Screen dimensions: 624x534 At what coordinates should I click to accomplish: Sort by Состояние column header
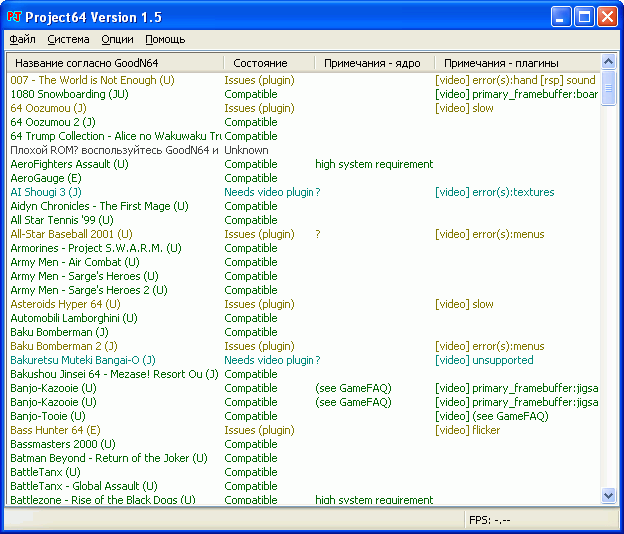coord(269,63)
